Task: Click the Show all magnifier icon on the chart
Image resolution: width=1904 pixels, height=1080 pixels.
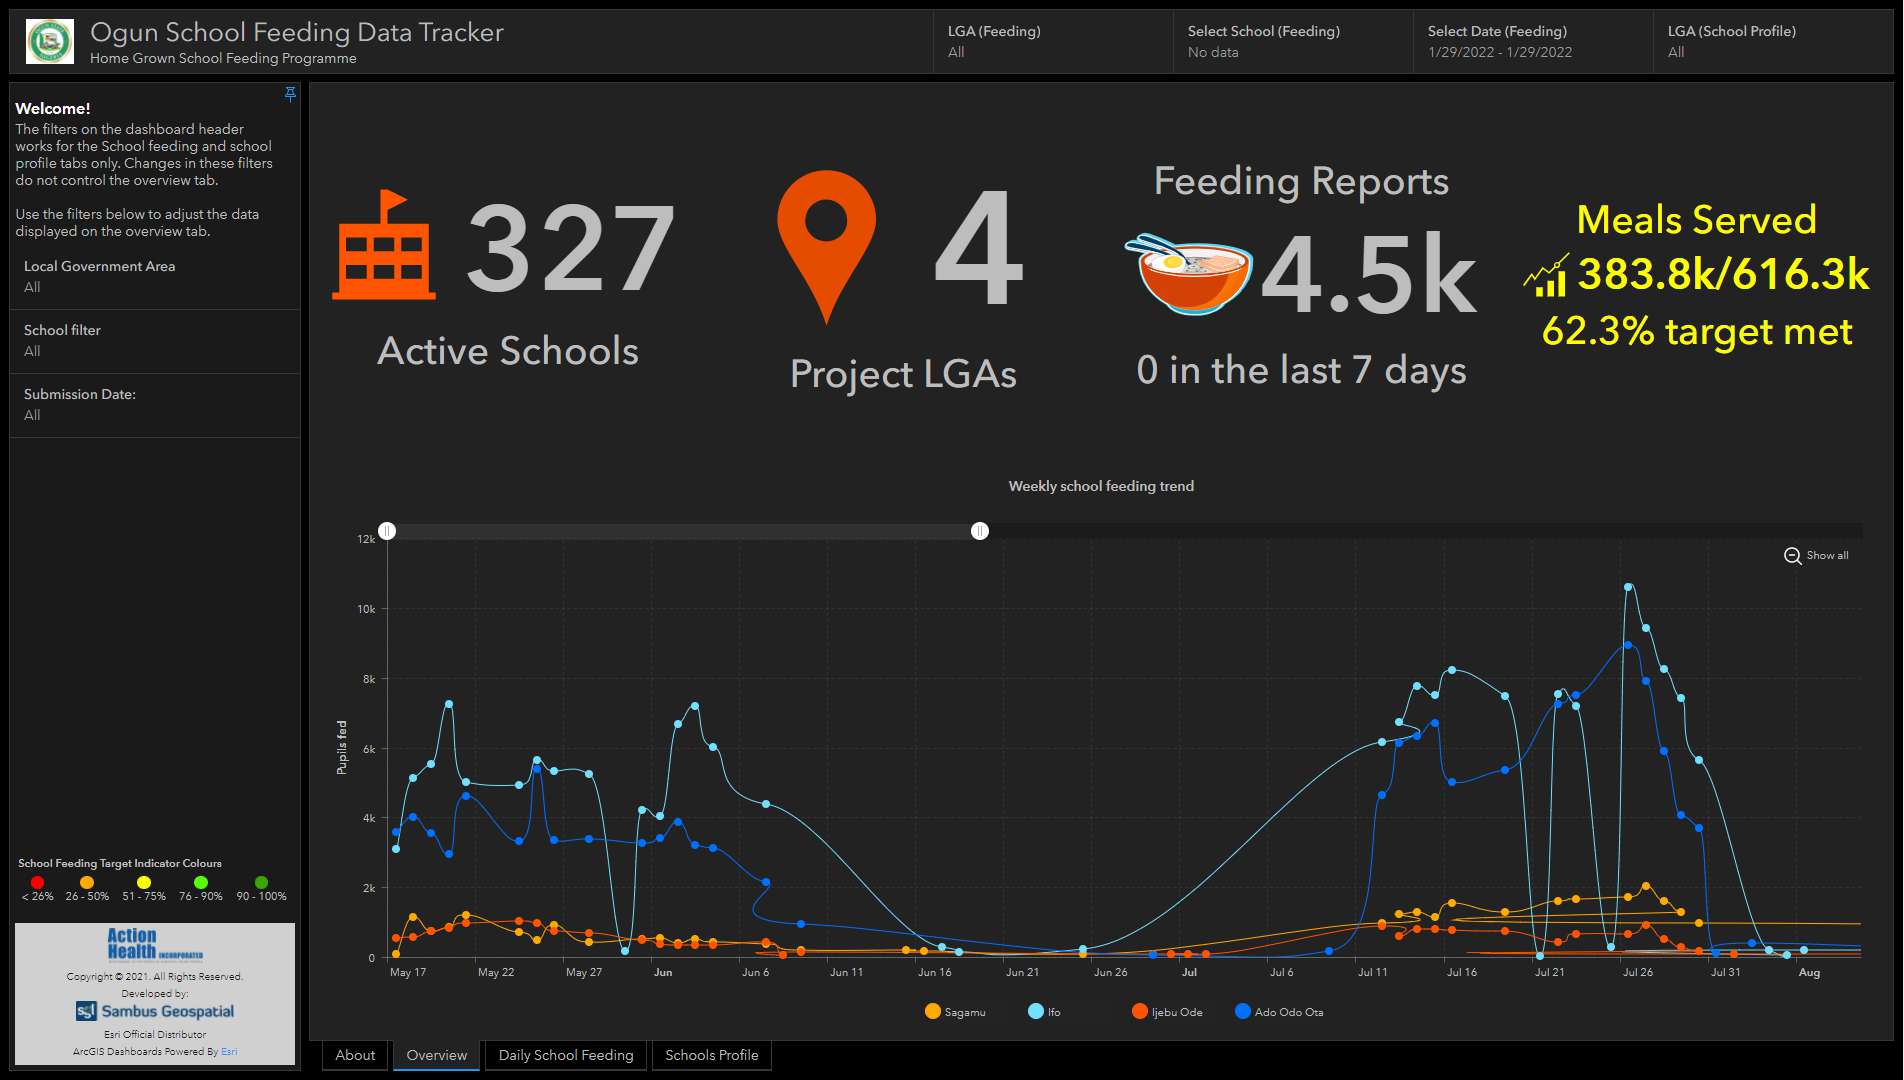Action: [x=1791, y=555]
